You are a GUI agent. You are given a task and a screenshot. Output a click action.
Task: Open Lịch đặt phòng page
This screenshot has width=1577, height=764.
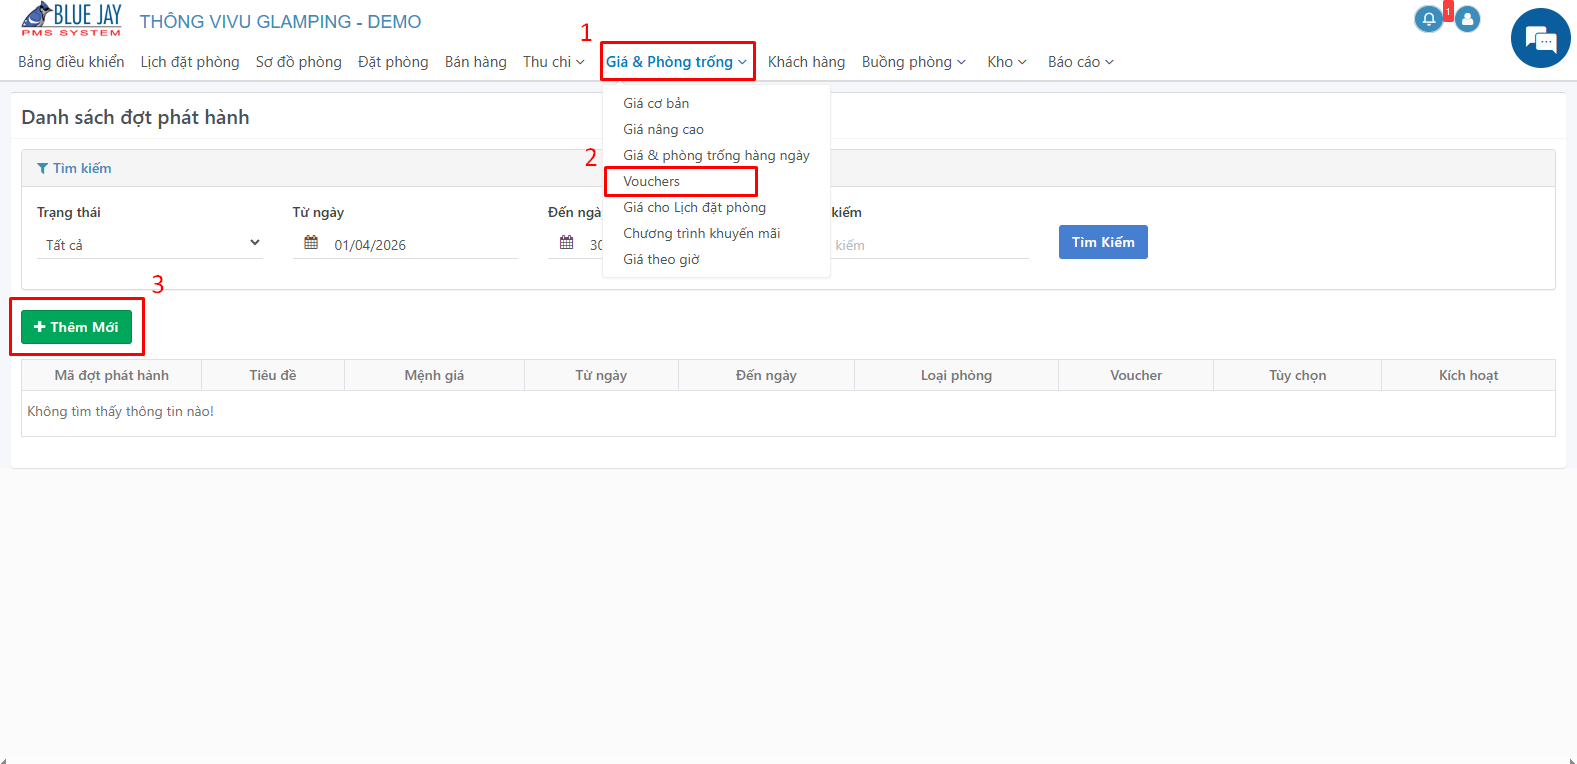tap(190, 62)
